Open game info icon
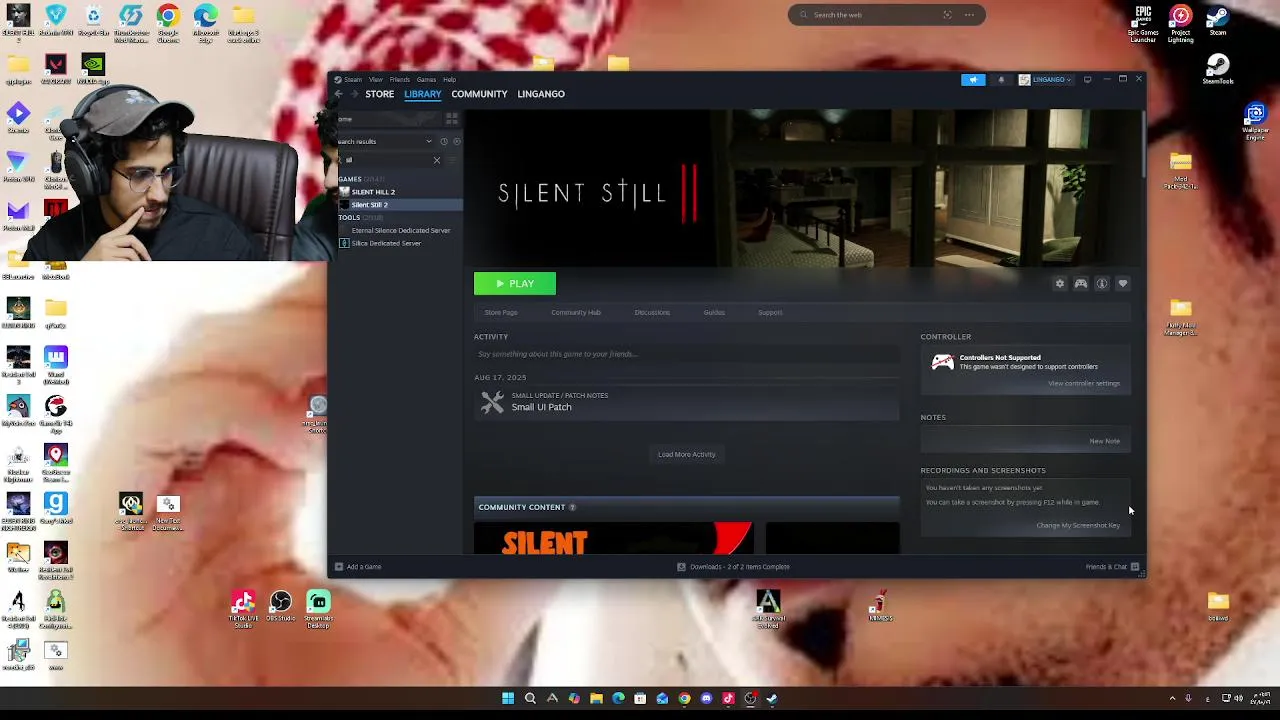Viewport: 1280px width, 720px height. click(x=1102, y=284)
